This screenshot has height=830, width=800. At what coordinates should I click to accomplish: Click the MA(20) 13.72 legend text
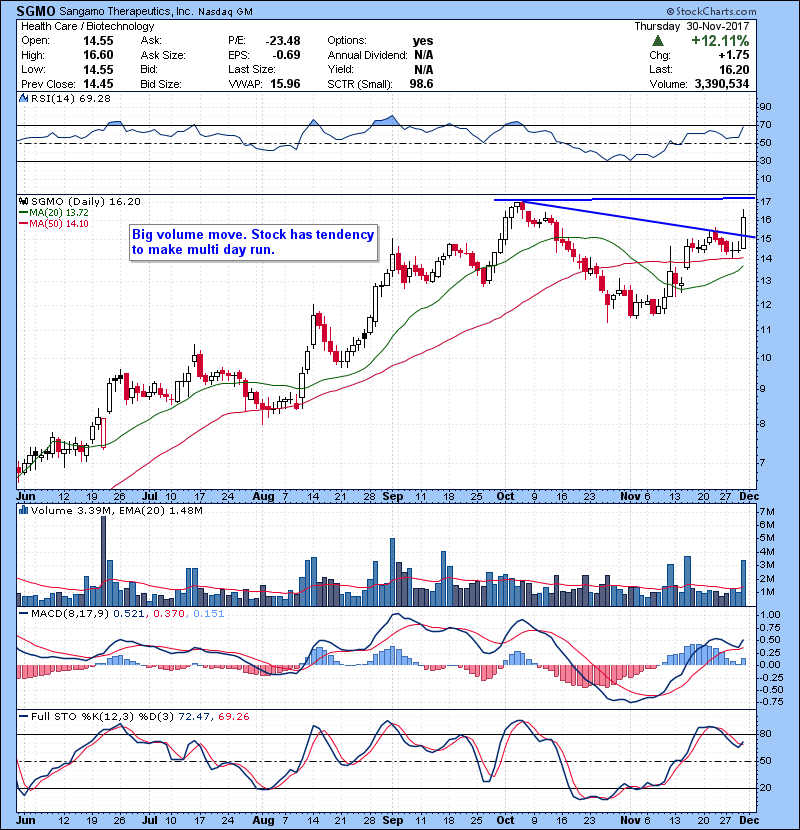pyautogui.click(x=59, y=212)
